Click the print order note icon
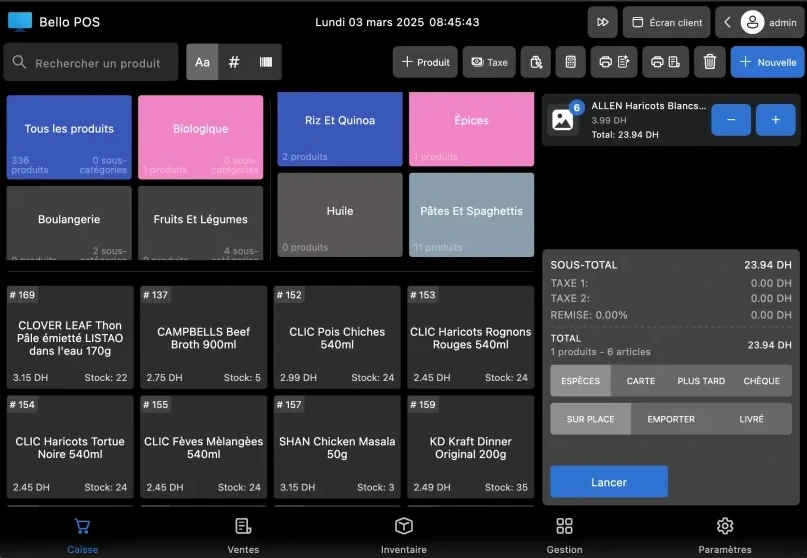Viewport: 807px width, 558px height. pyautogui.click(x=614, y=62)
